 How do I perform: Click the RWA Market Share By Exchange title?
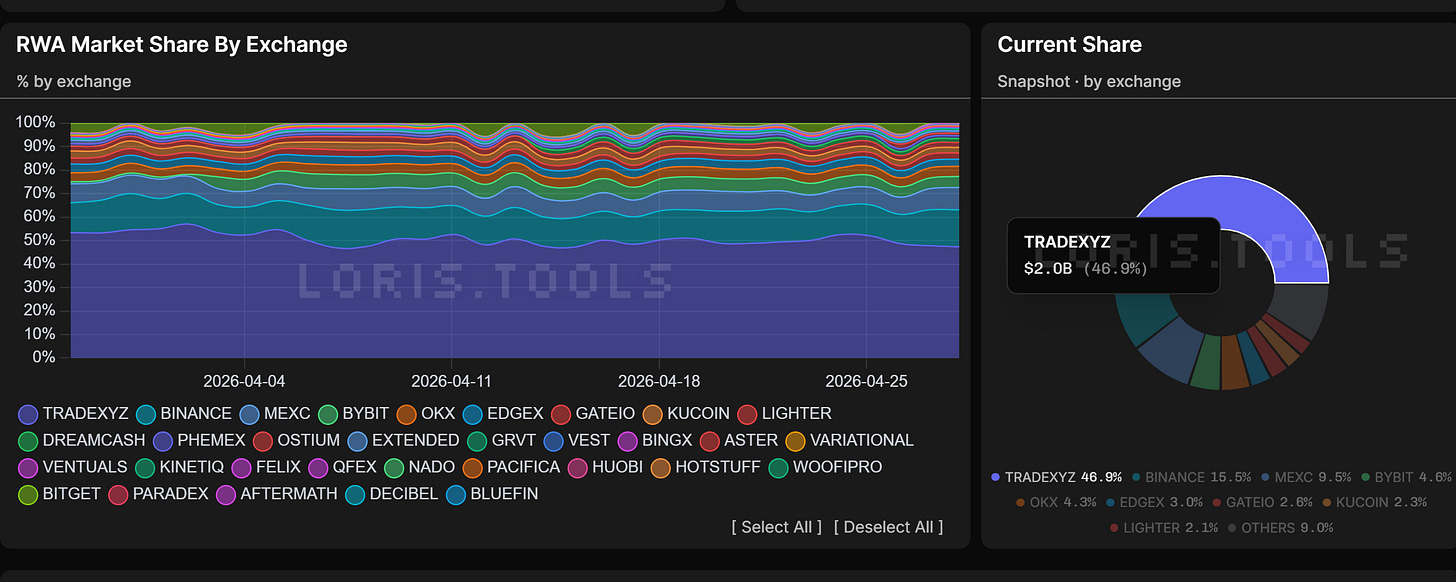pyautogui.click(x=182, y=44)
